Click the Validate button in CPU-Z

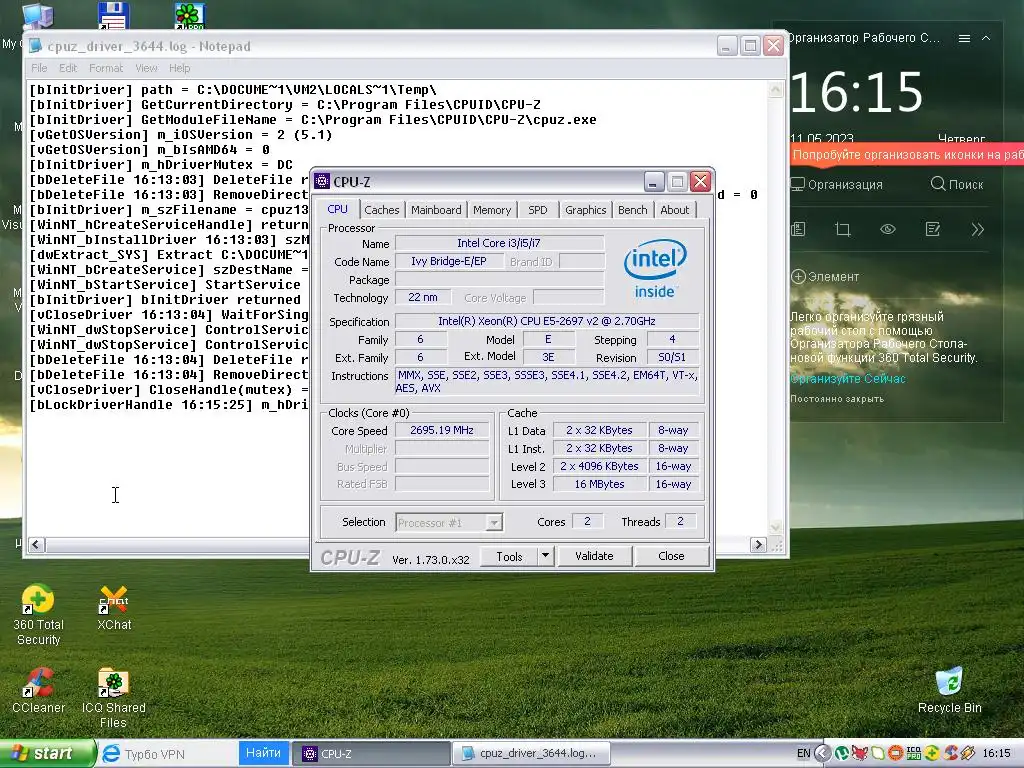(594, 556)
